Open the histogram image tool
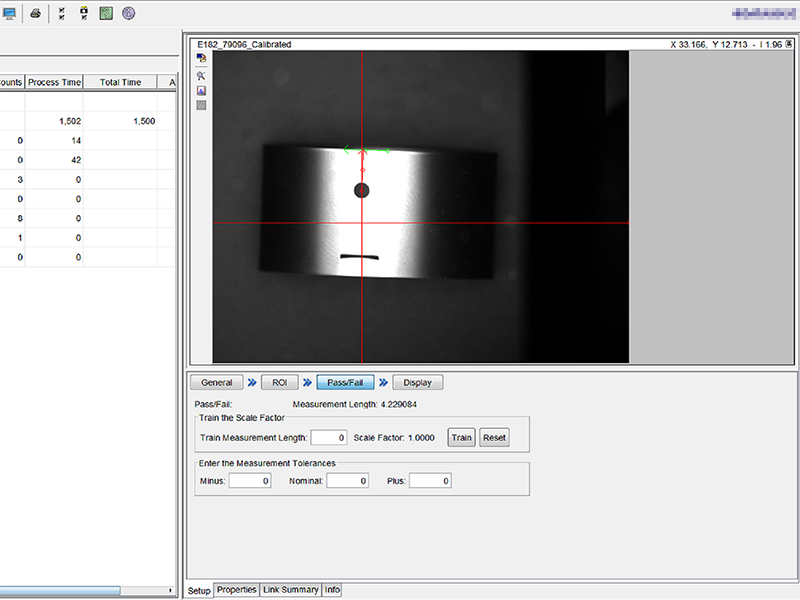 pyautogui.click(x=201, y=90)
